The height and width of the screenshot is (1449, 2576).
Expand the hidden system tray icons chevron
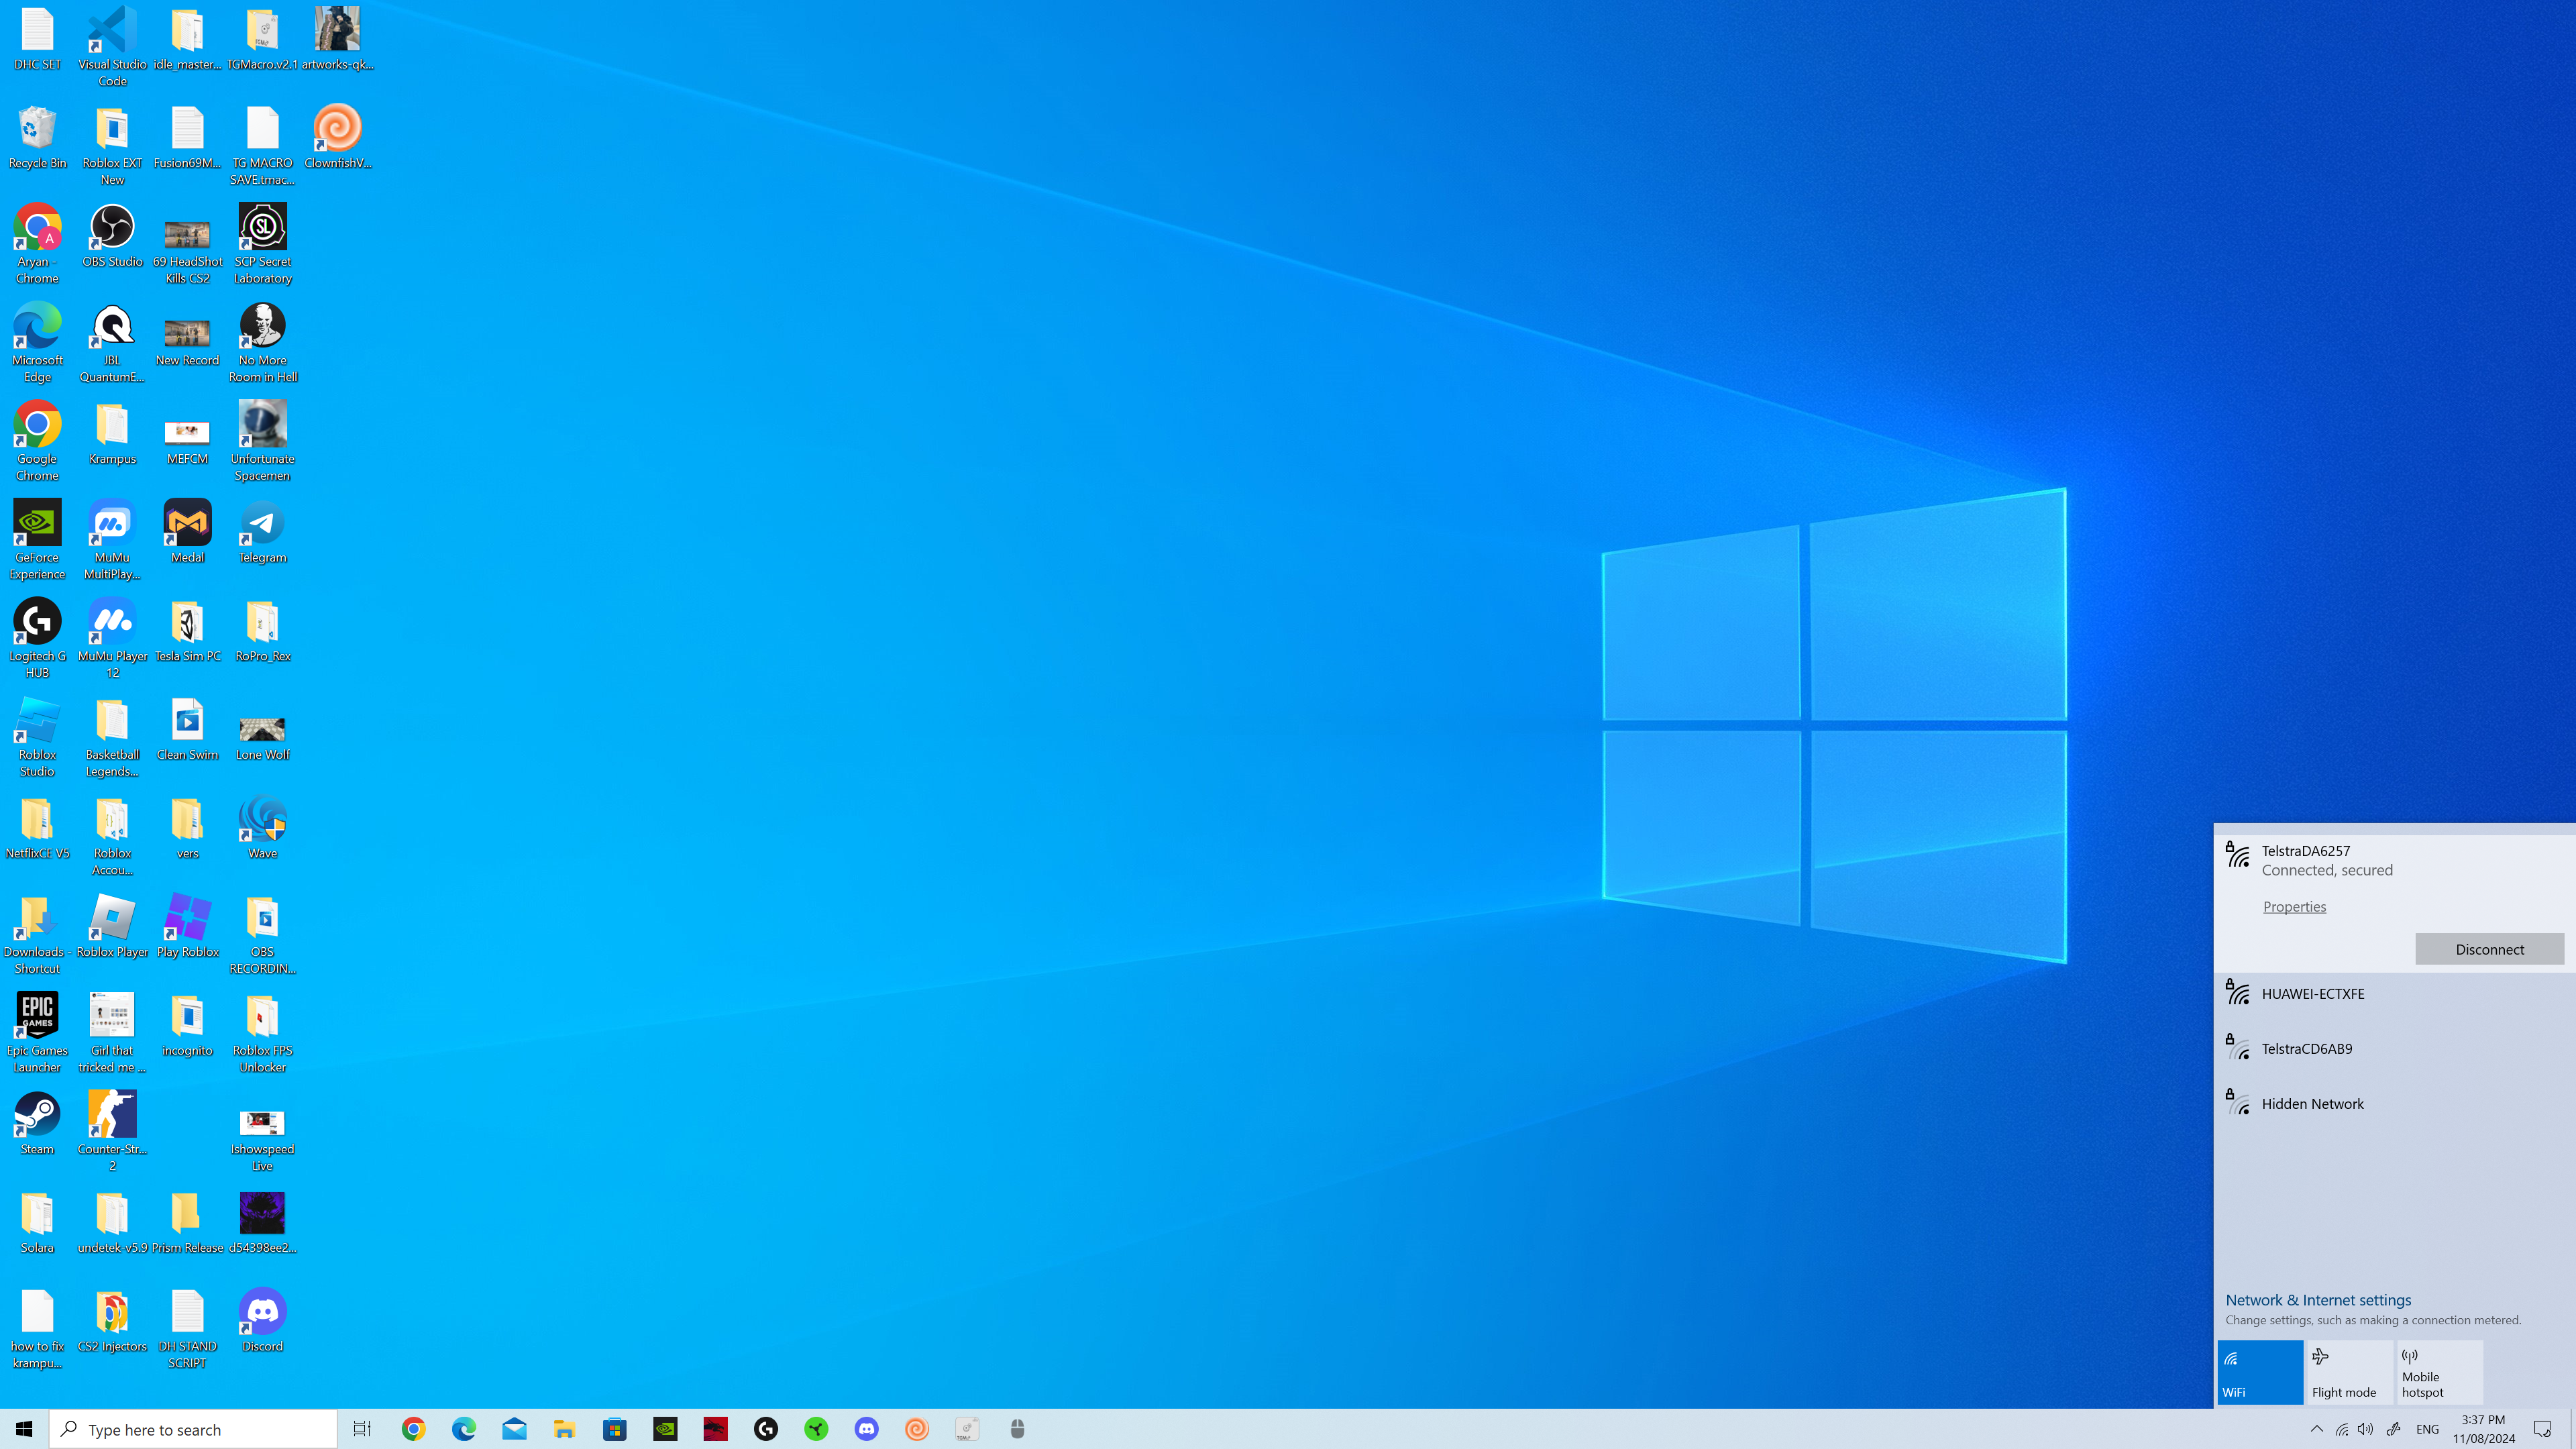[2316, 1429]
